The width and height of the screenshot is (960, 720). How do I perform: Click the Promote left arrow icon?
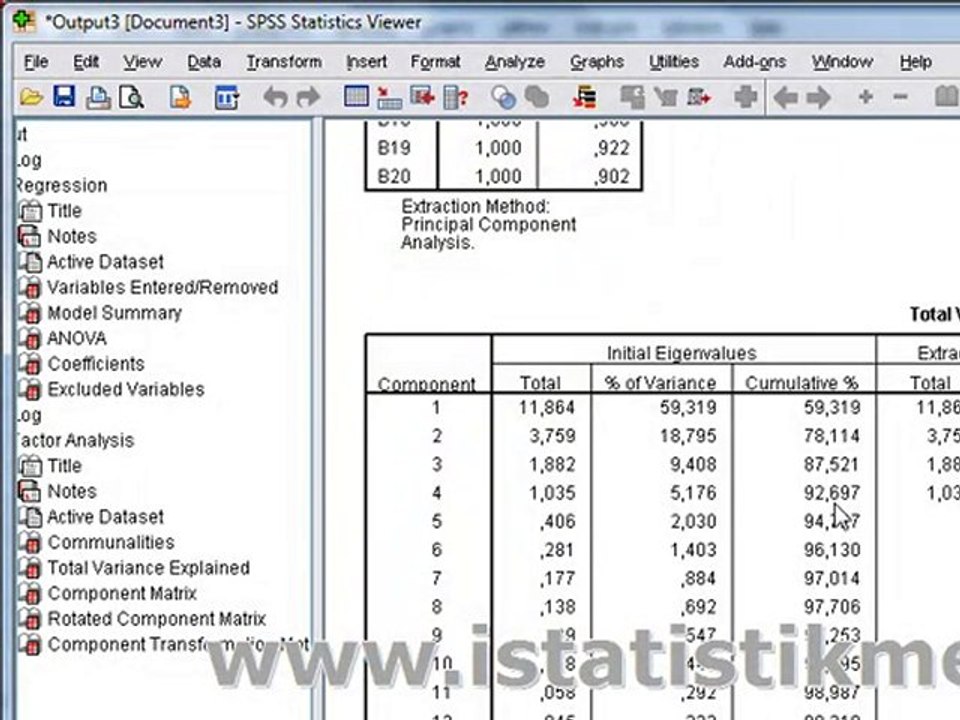[785, 97]
